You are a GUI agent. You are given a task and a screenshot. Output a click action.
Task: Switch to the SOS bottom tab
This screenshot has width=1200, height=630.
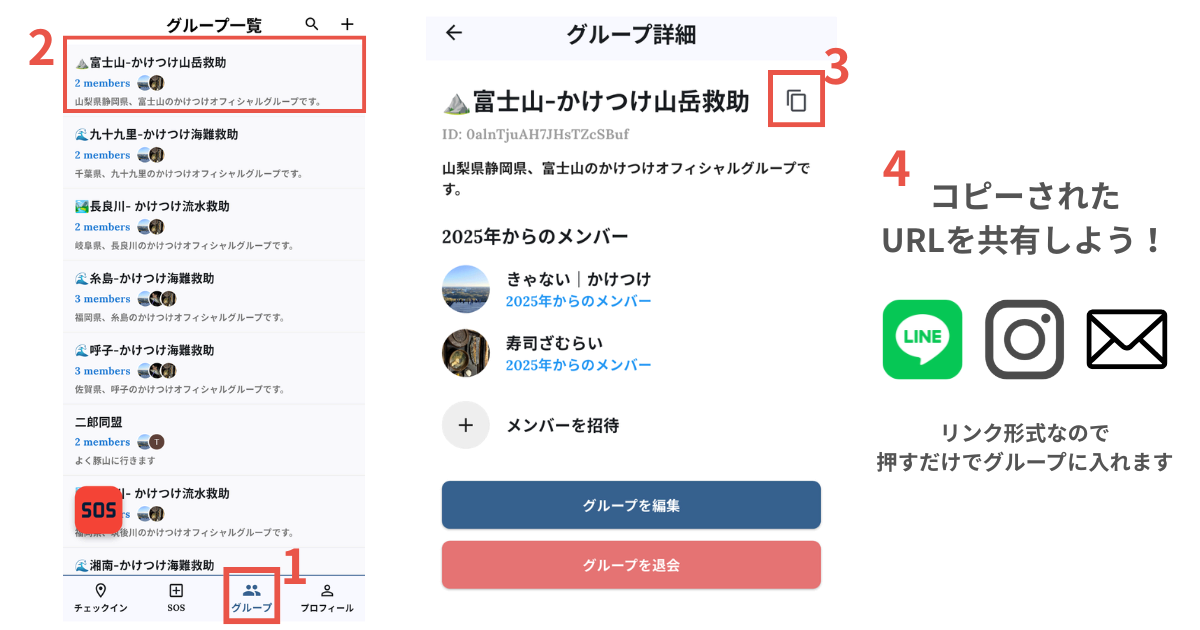point(176,598)
